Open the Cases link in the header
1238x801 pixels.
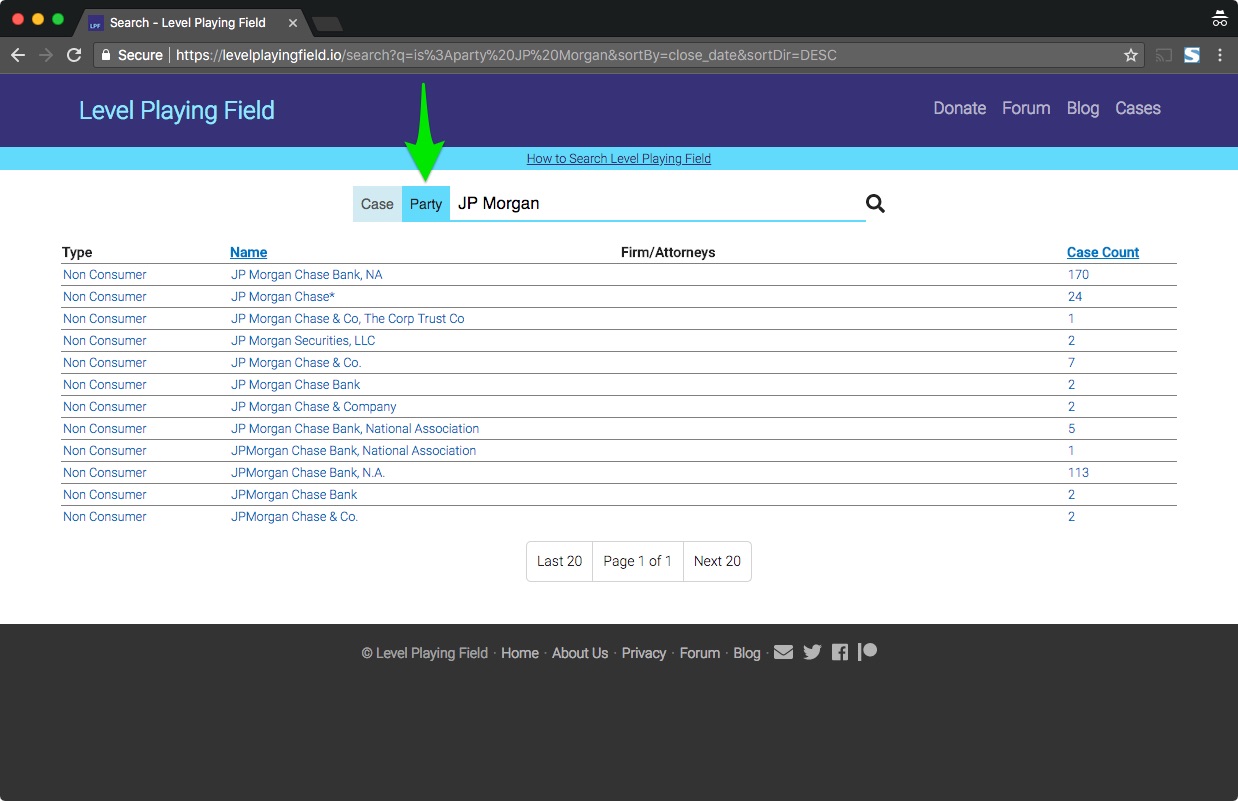[1138, 108]
